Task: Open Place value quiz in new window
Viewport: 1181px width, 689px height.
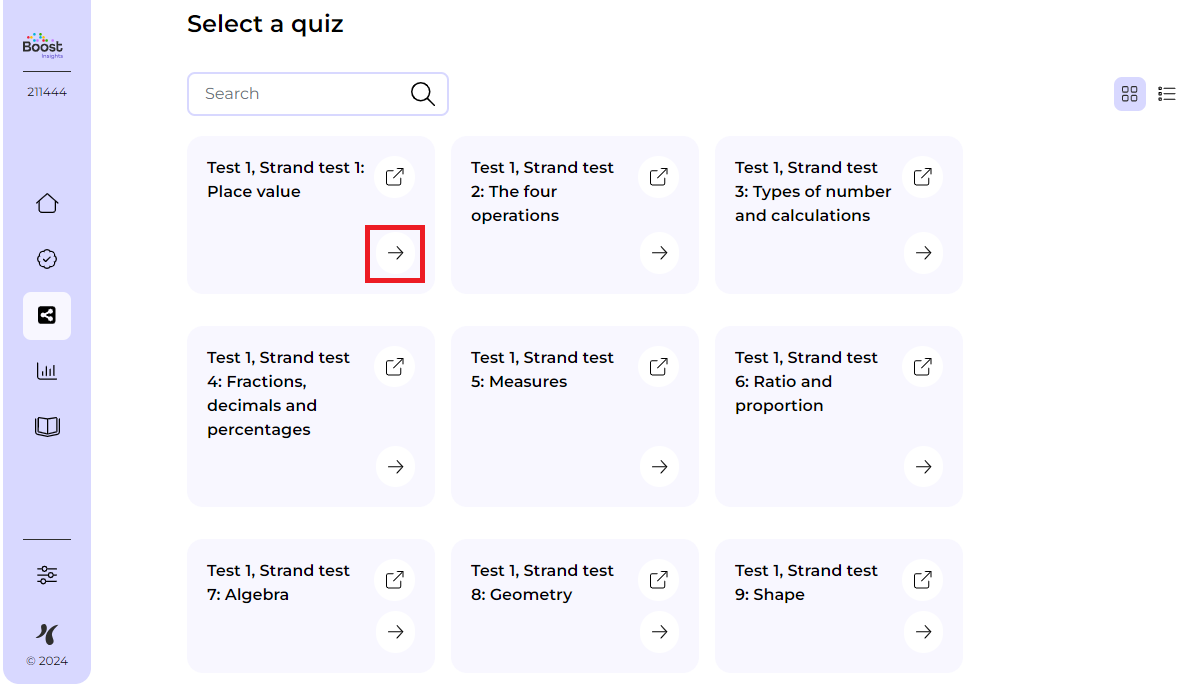Action: [x=395, y=177]
